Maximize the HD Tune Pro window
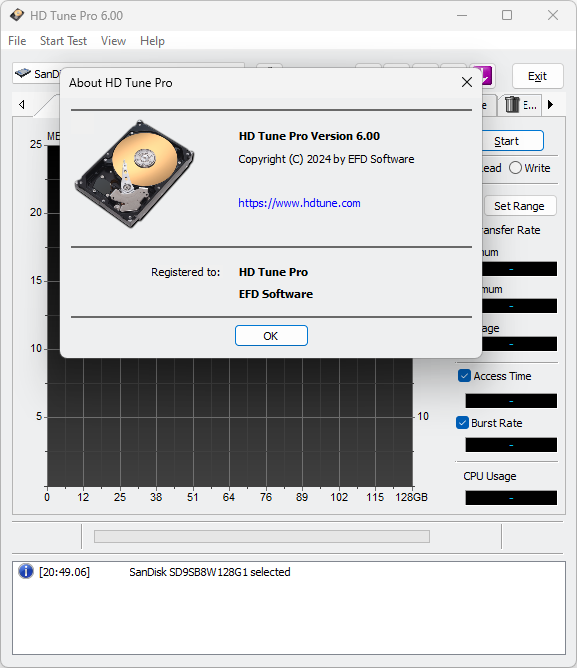 (507, 15)
